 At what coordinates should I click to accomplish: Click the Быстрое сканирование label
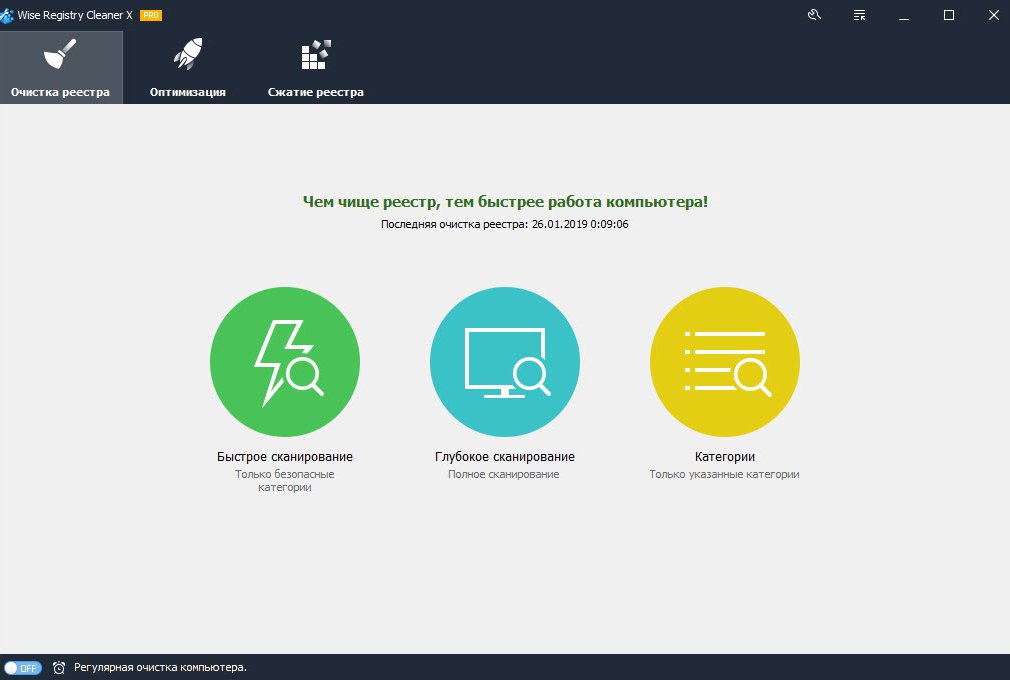pyautogui.click(x=285, y=457)
